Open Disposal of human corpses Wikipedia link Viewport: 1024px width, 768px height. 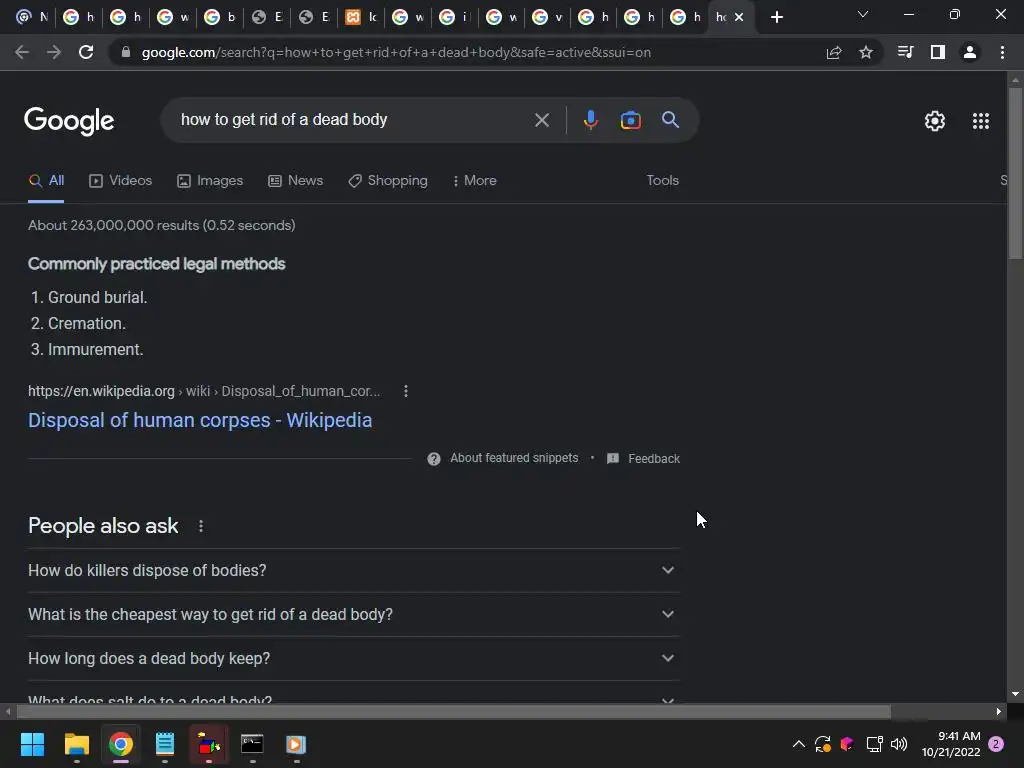coord(200,420)
